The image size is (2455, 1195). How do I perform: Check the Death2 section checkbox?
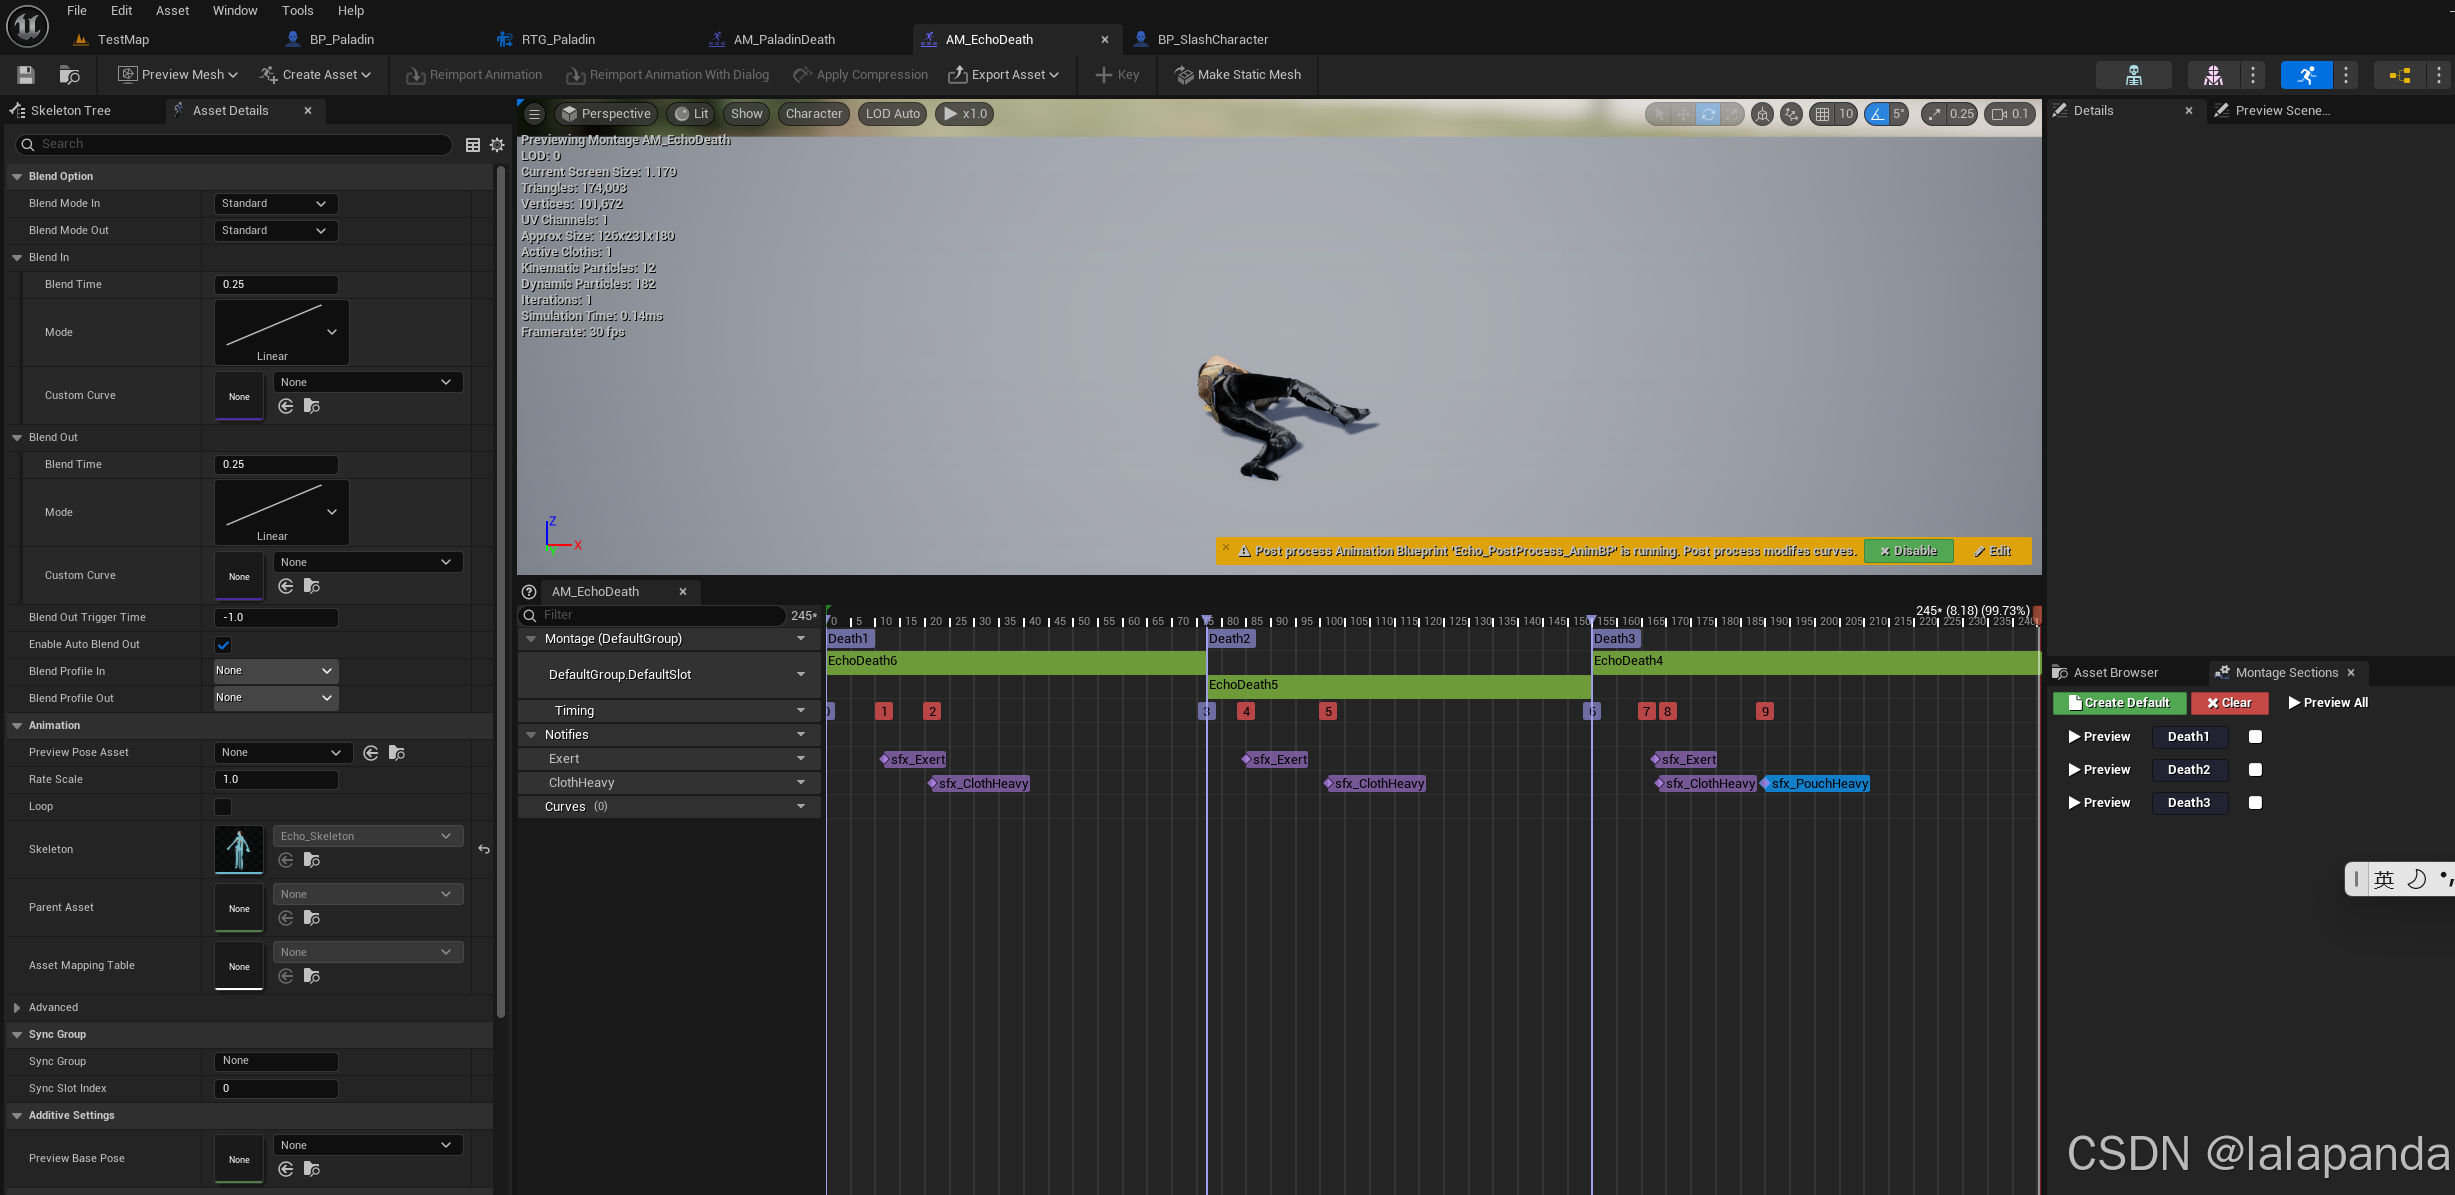click(2255, 770)
